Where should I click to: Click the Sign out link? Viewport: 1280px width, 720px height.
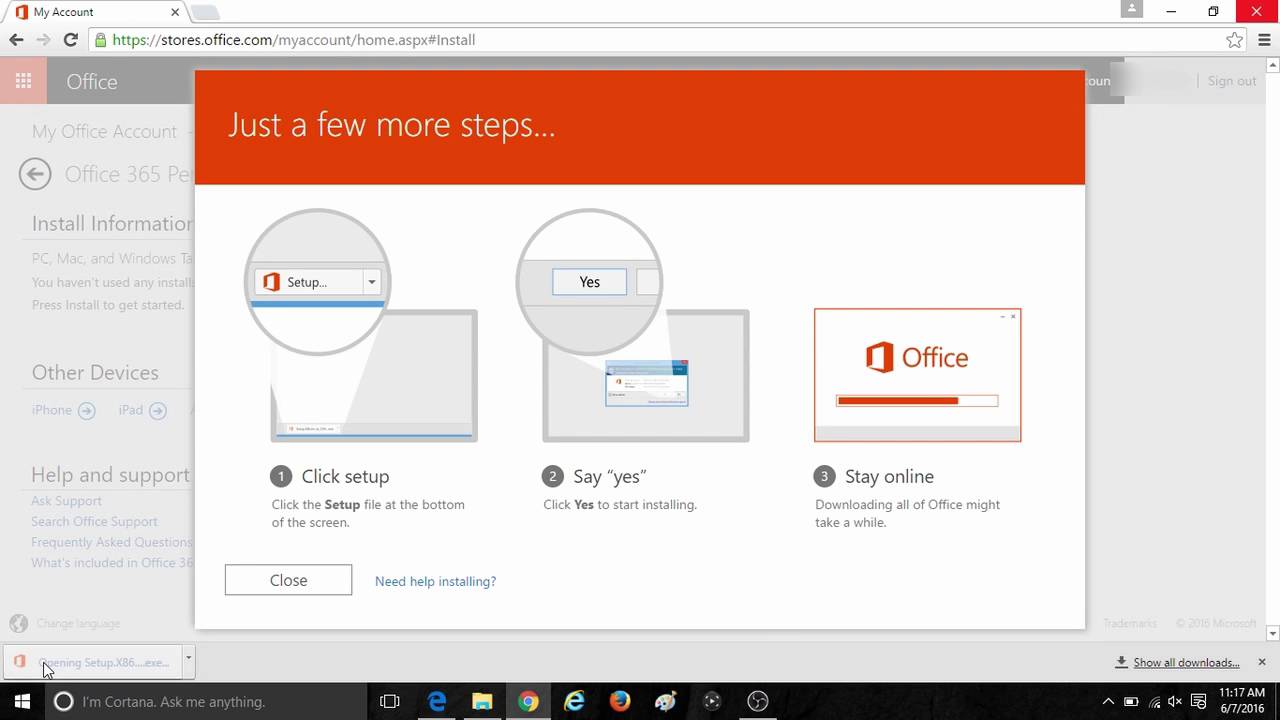pos(1231,81)
